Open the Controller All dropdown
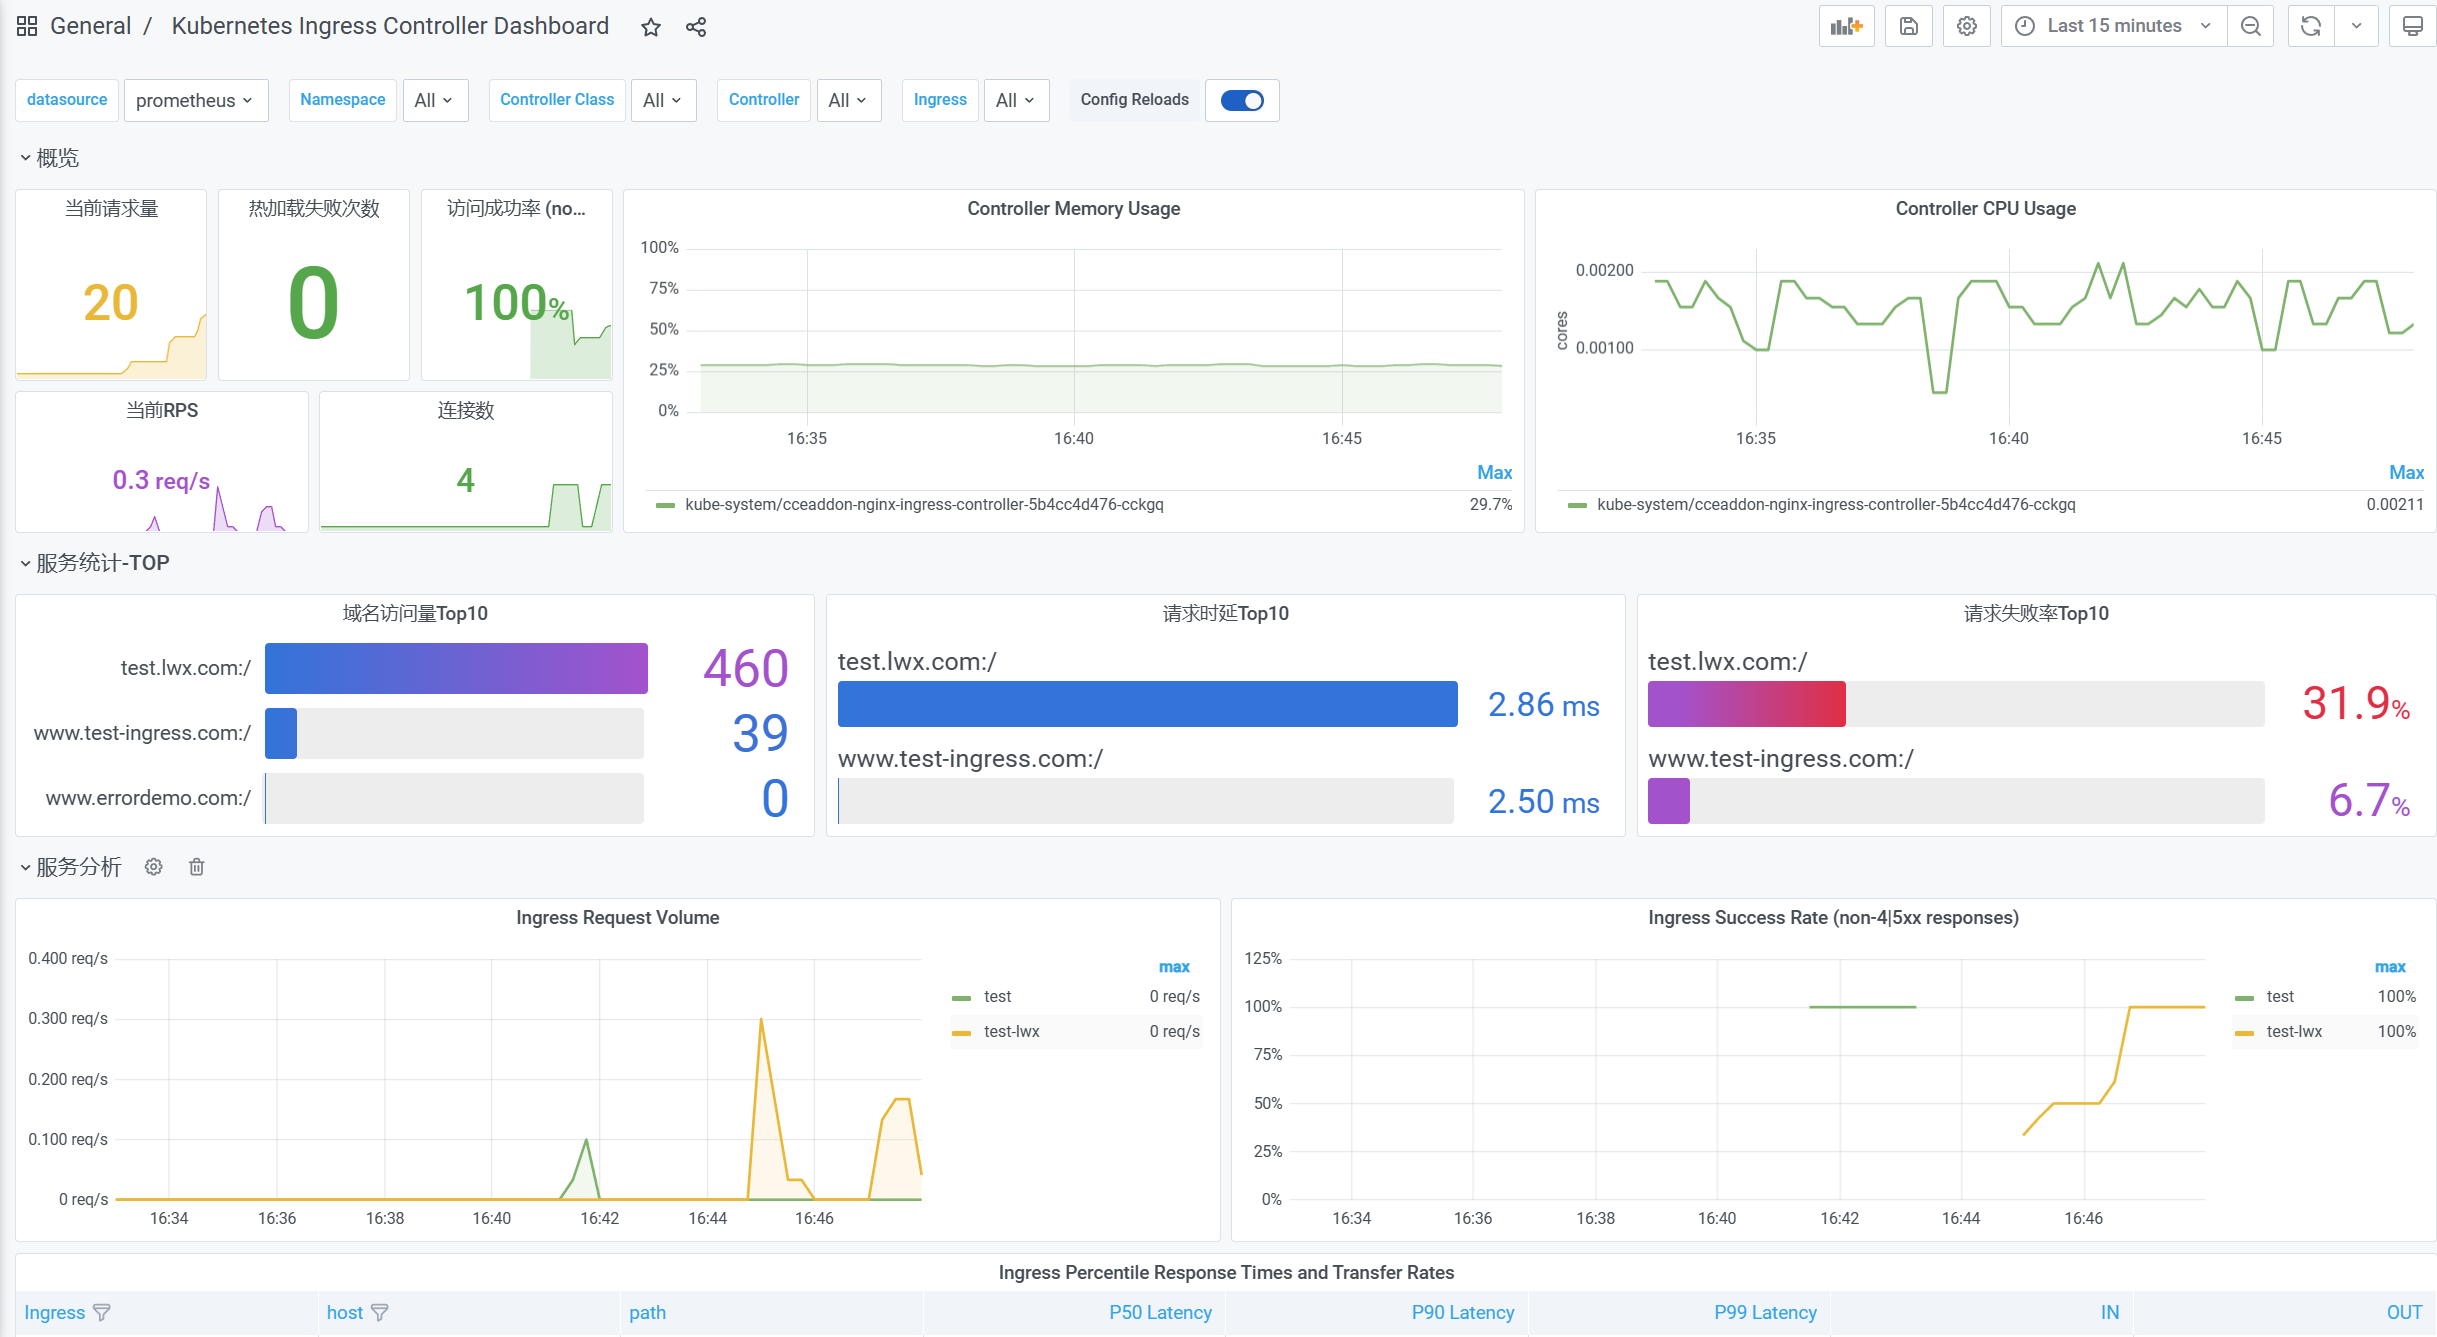 tap(848, 100)
